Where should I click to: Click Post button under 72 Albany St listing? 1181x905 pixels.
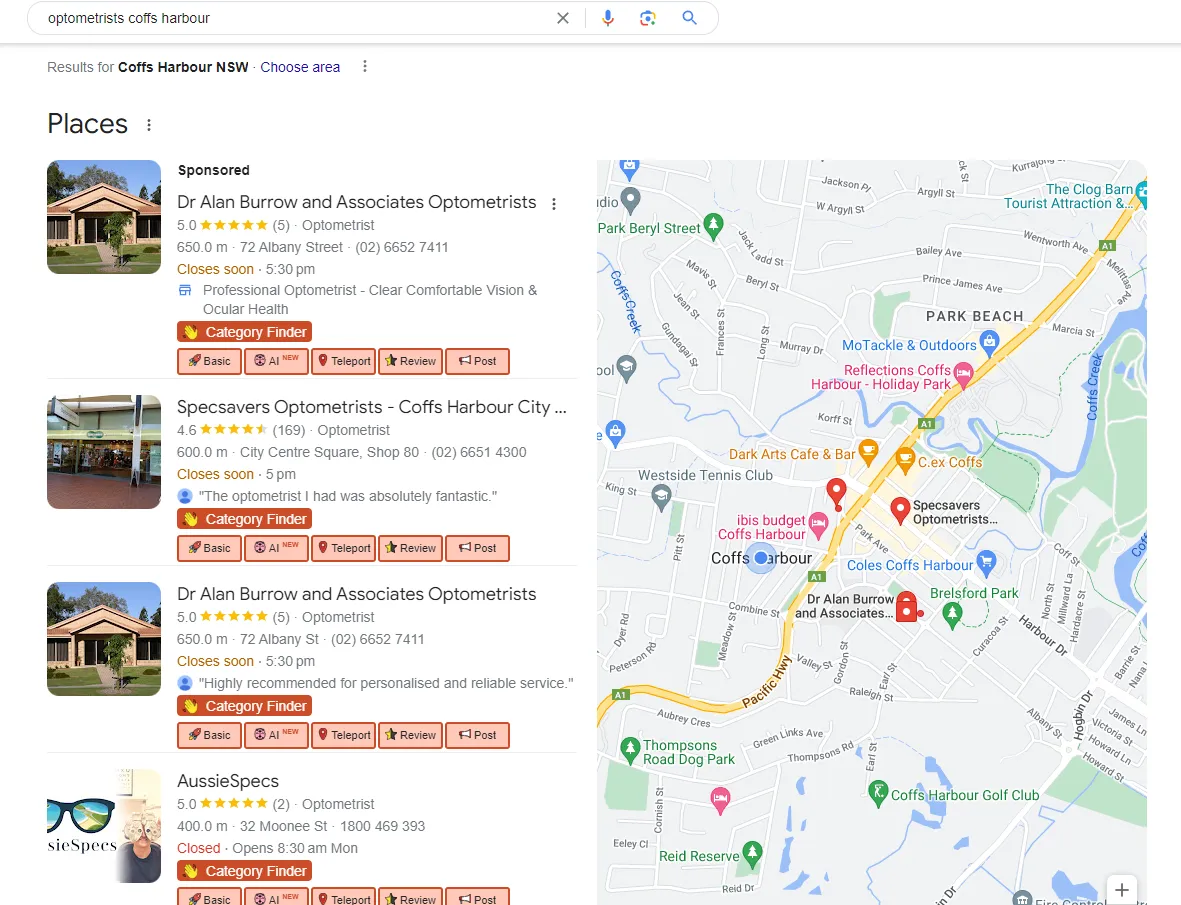click(x=478, y=735)
